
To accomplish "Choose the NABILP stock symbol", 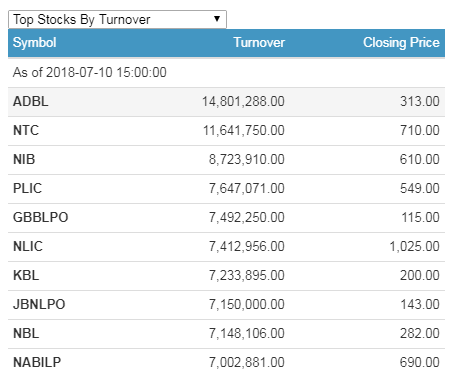I will (37, 362).
